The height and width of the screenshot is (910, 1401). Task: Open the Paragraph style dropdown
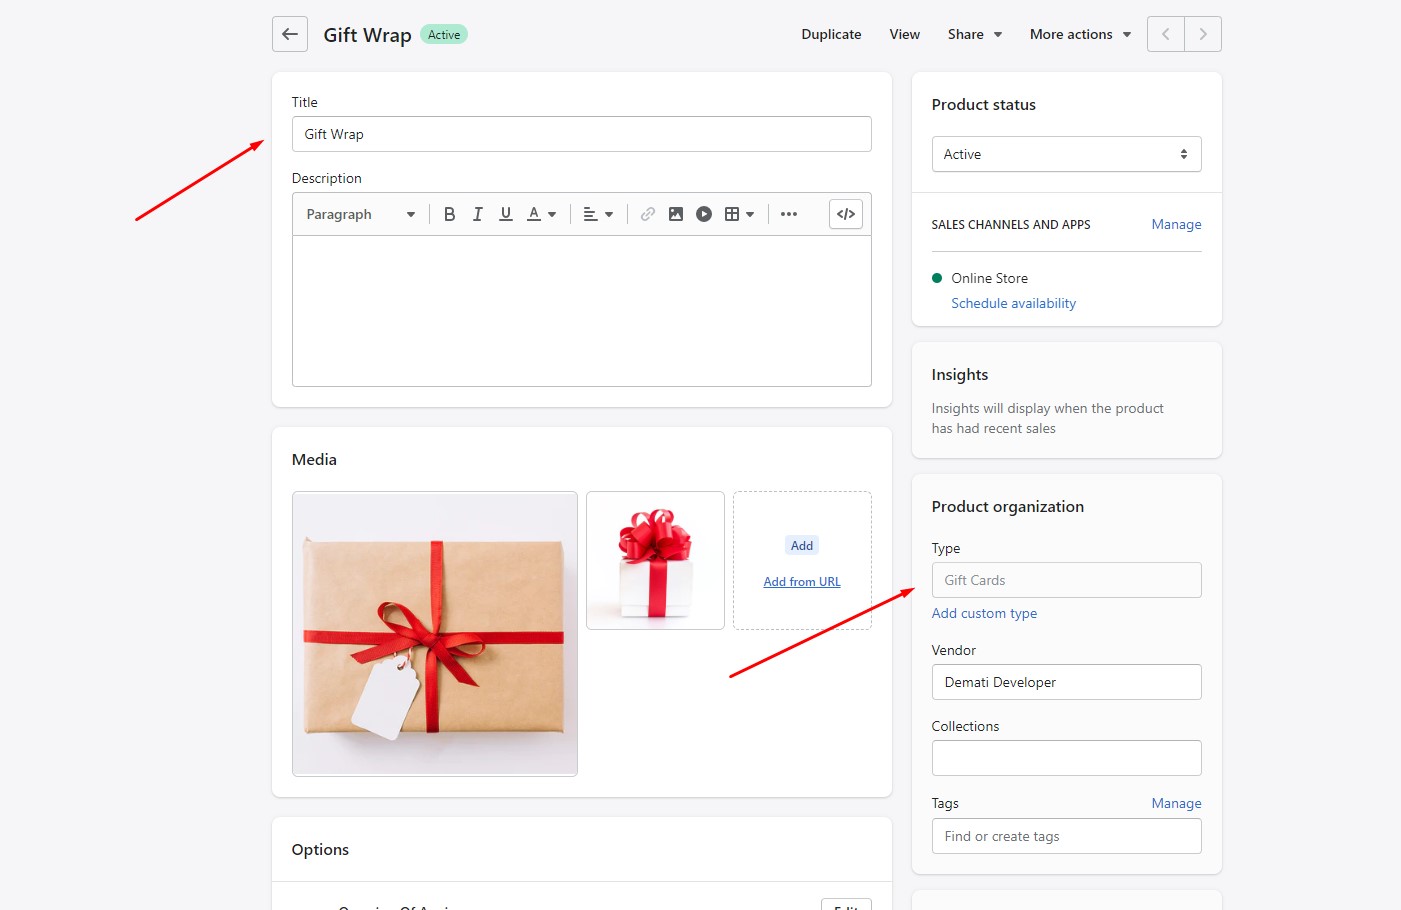[x=360, y=214]
